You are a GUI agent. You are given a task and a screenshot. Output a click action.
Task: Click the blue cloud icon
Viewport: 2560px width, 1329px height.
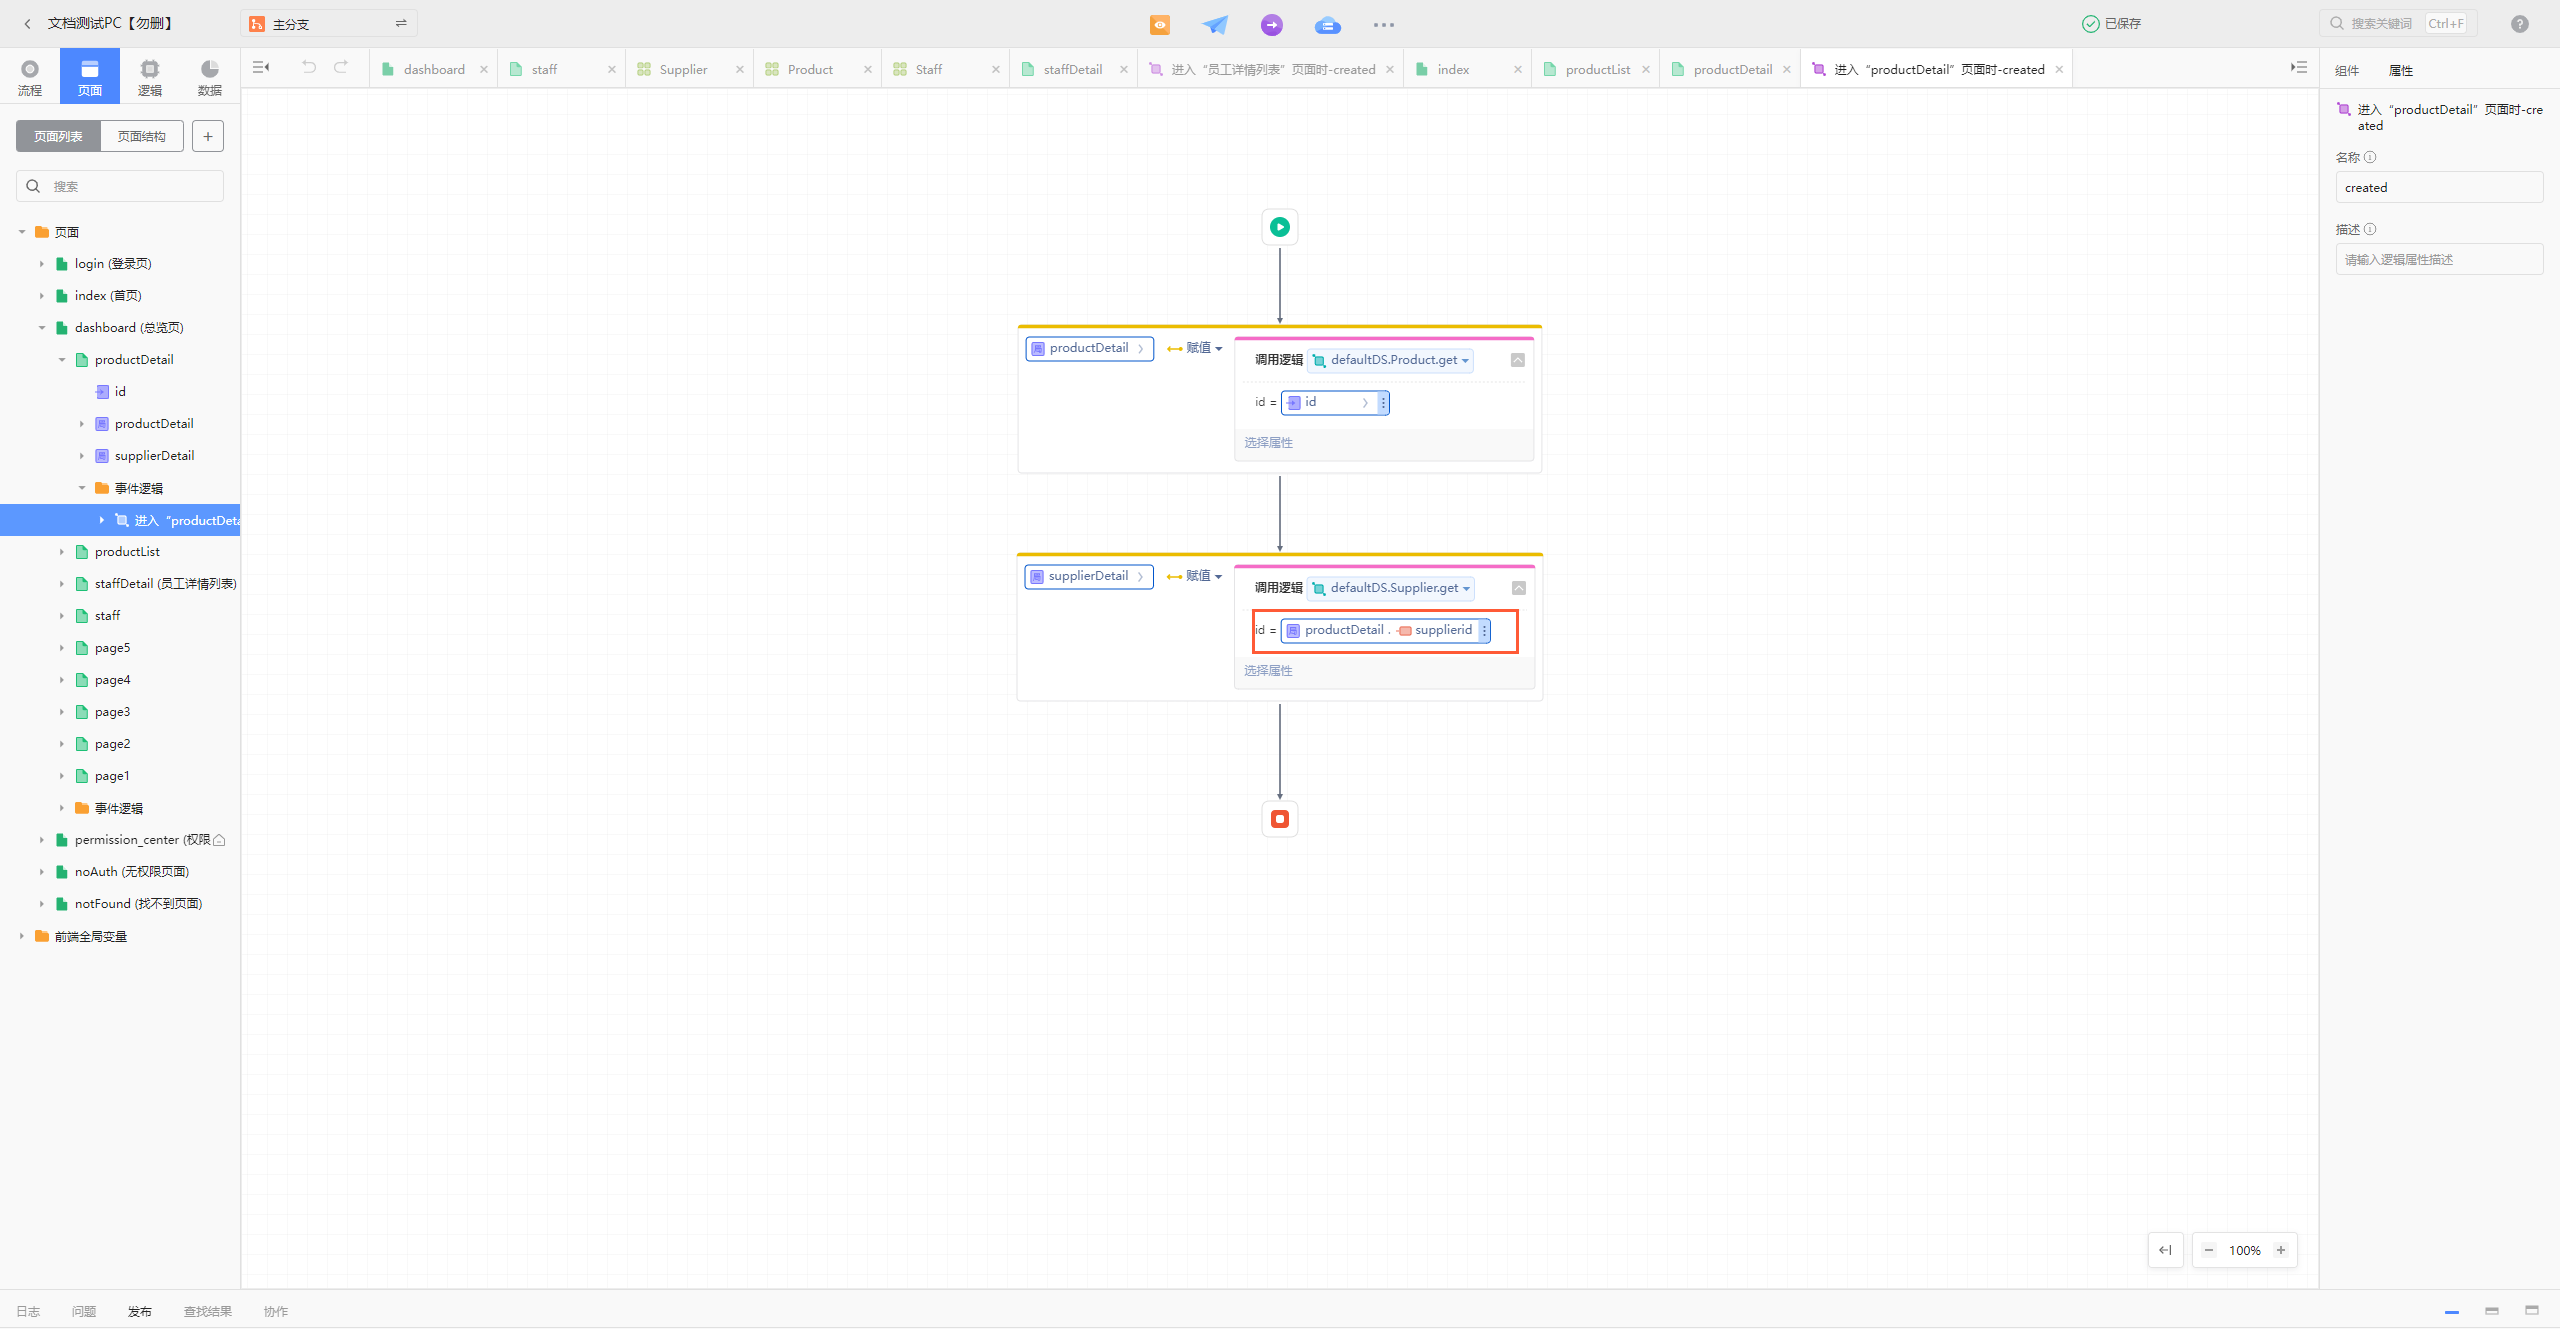[1328, 24]
